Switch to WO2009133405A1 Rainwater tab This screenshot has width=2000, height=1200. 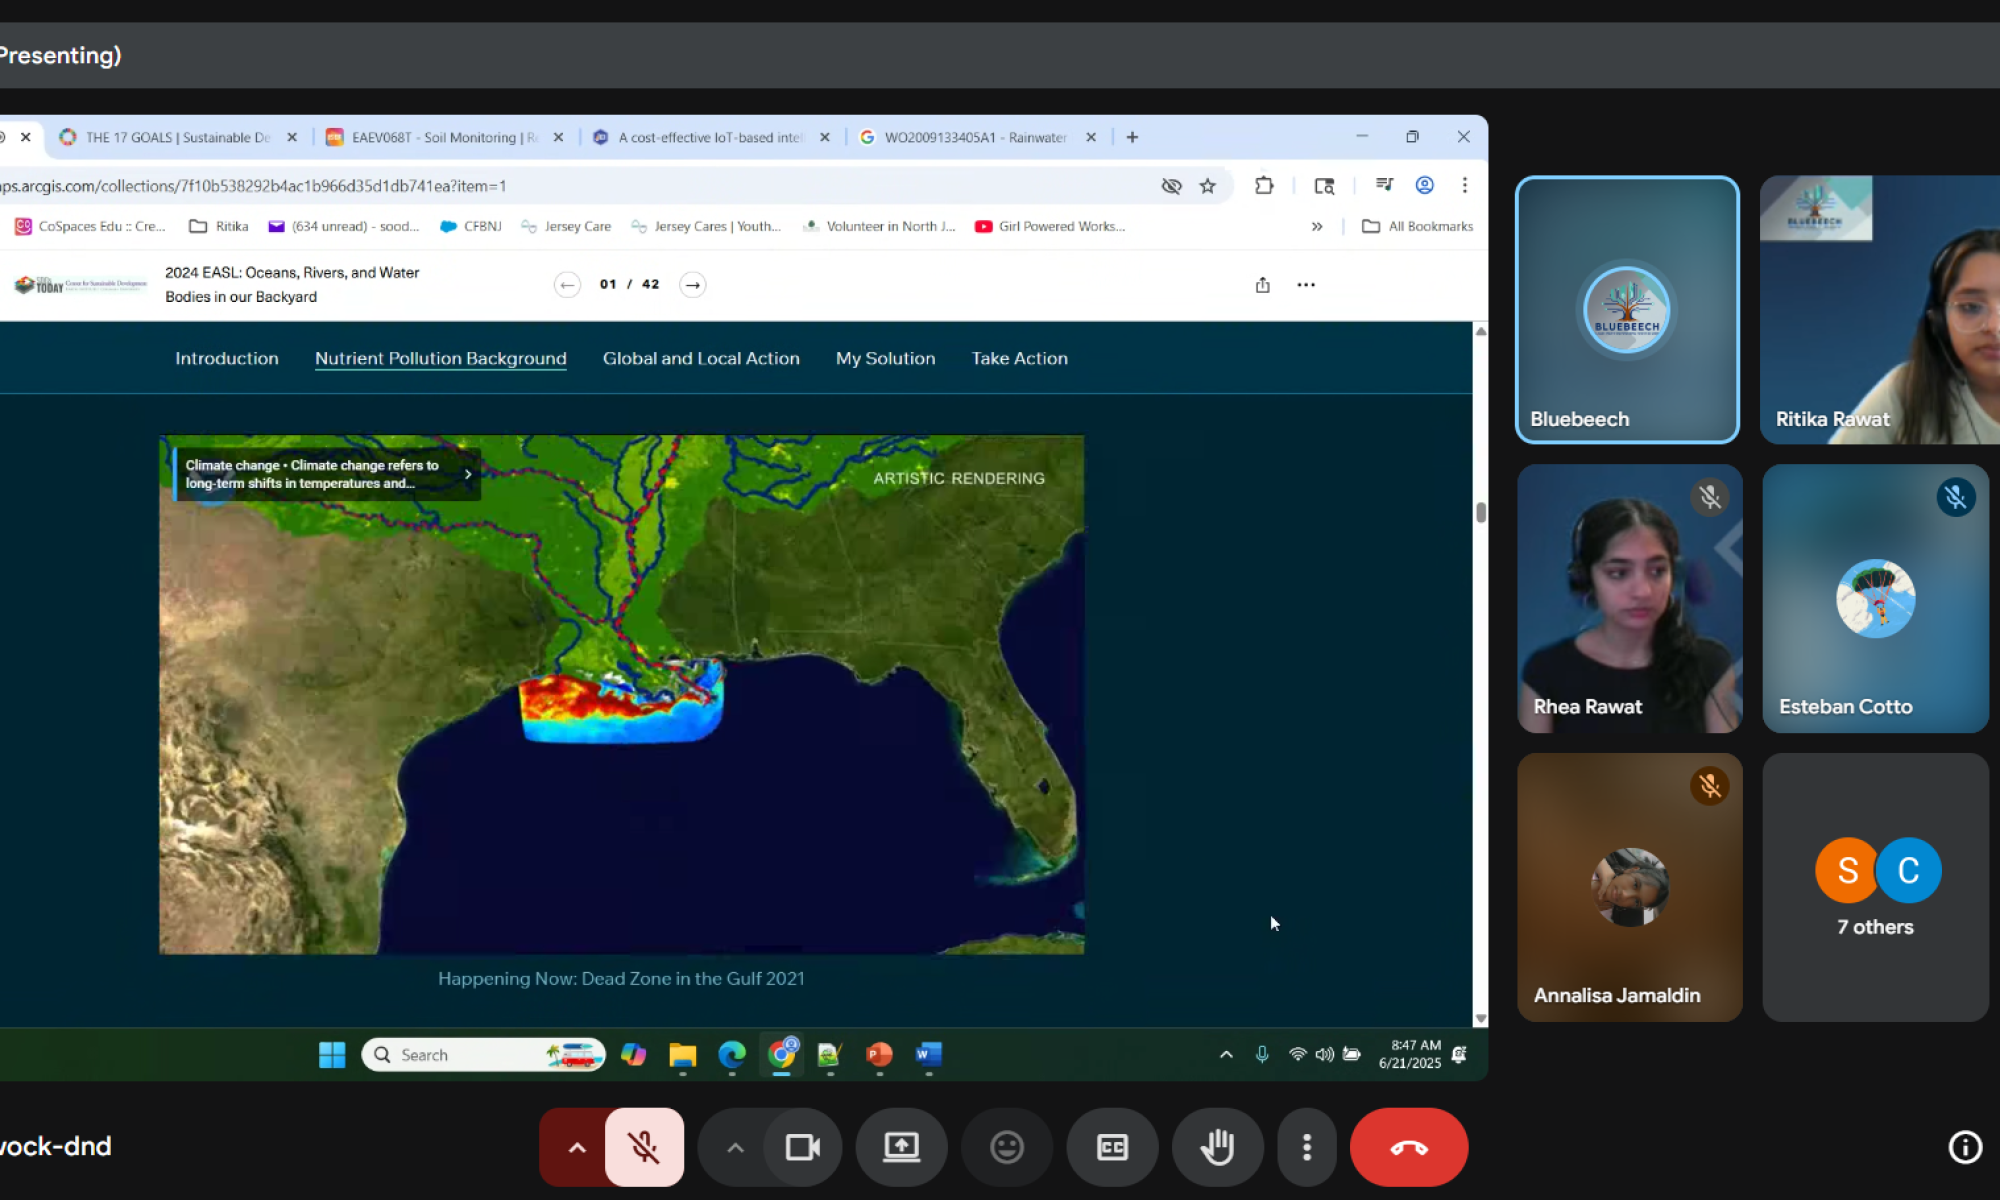click(977, 137)
